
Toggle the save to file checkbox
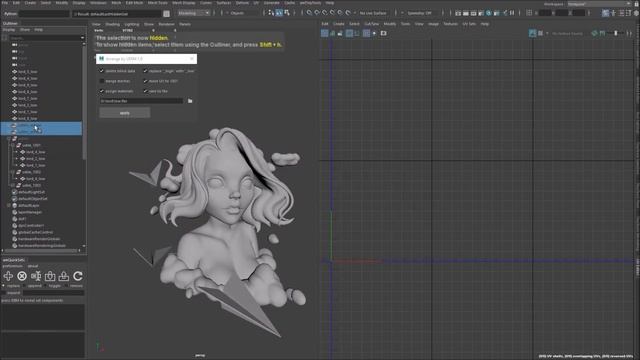point(145,91)
